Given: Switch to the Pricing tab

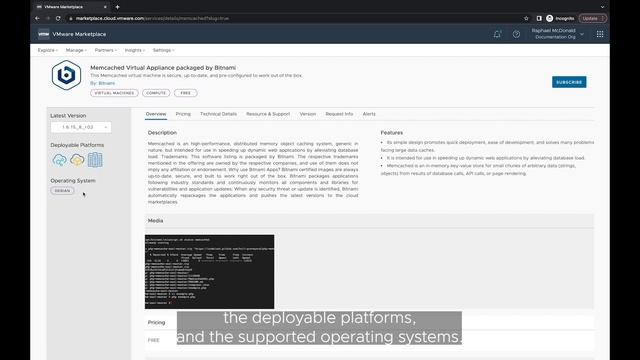Looking at the screenshot, I should coord(183,114).
